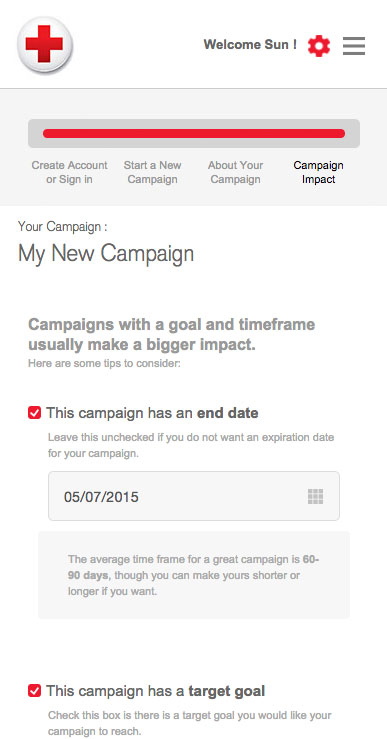Click the end date field showing 05/07/2015
387x739 pixels.
tap(194, 496)
